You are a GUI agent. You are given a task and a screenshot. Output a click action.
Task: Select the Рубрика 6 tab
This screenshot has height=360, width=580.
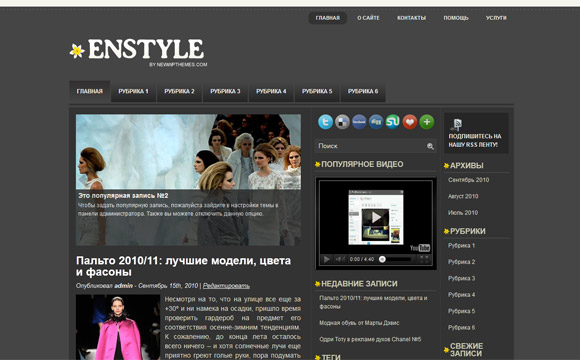tap(362, 91)
